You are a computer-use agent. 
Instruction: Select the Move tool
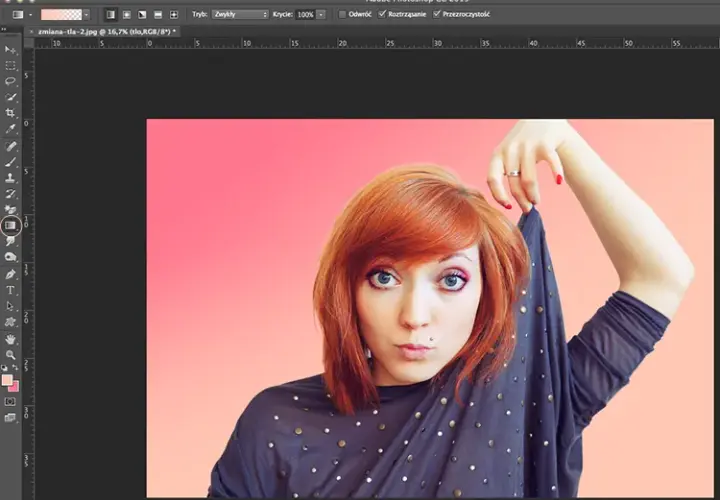(10, 50)
